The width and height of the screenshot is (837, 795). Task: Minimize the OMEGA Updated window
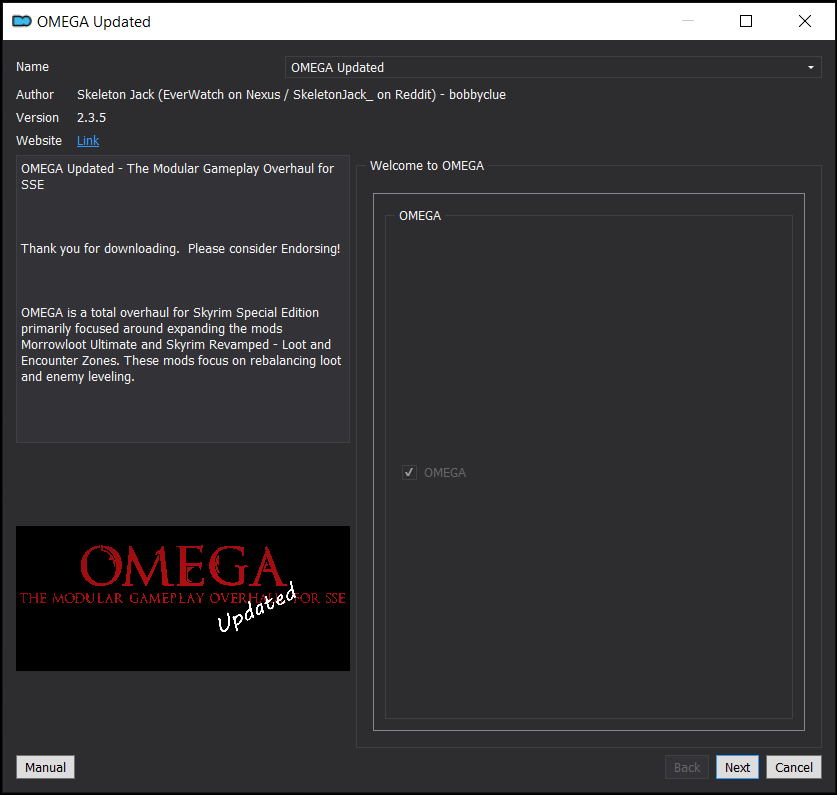point(688,21)
